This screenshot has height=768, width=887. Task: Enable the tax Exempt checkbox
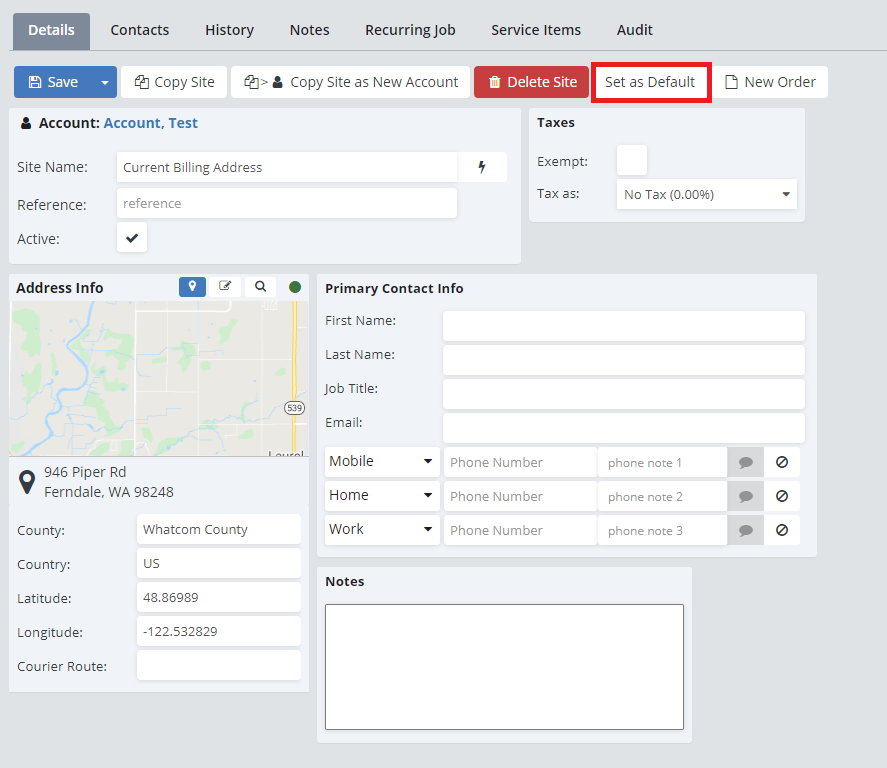point(631,160)
